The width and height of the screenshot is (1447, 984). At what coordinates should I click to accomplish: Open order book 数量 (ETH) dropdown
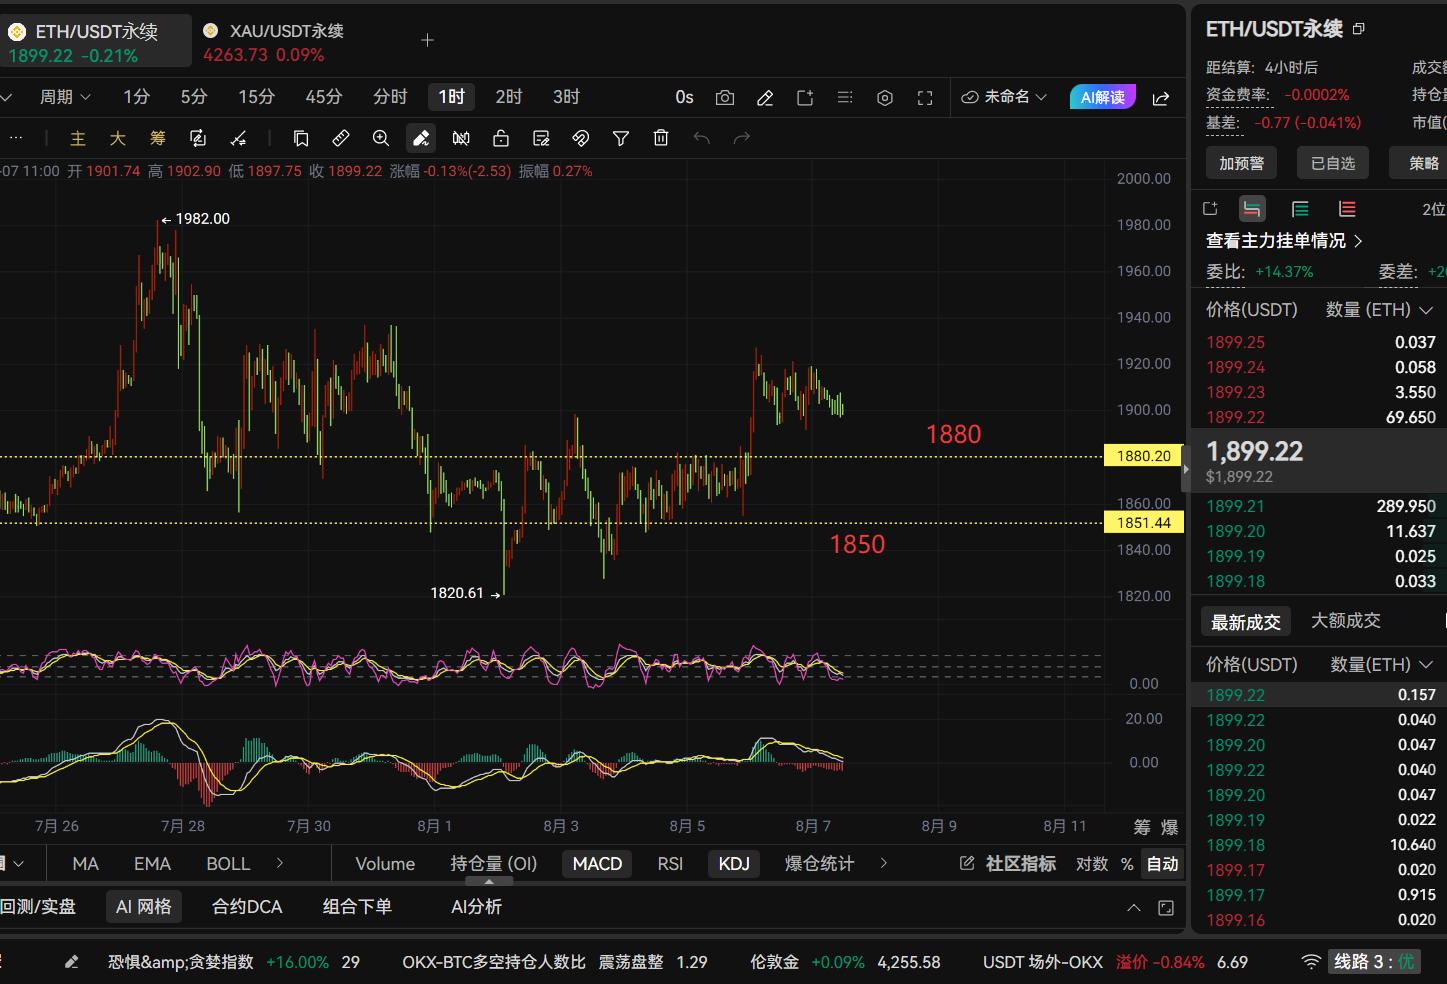click(1380, 310)
